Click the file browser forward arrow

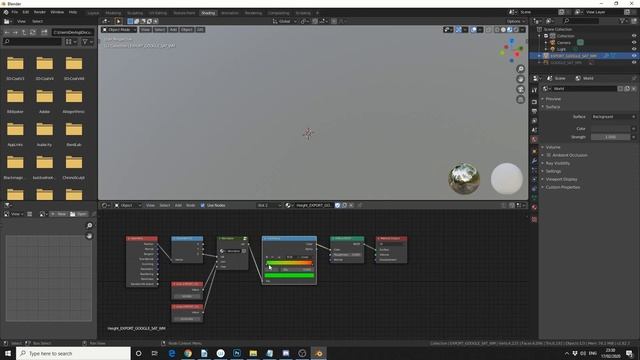click(x=15, y=32)
